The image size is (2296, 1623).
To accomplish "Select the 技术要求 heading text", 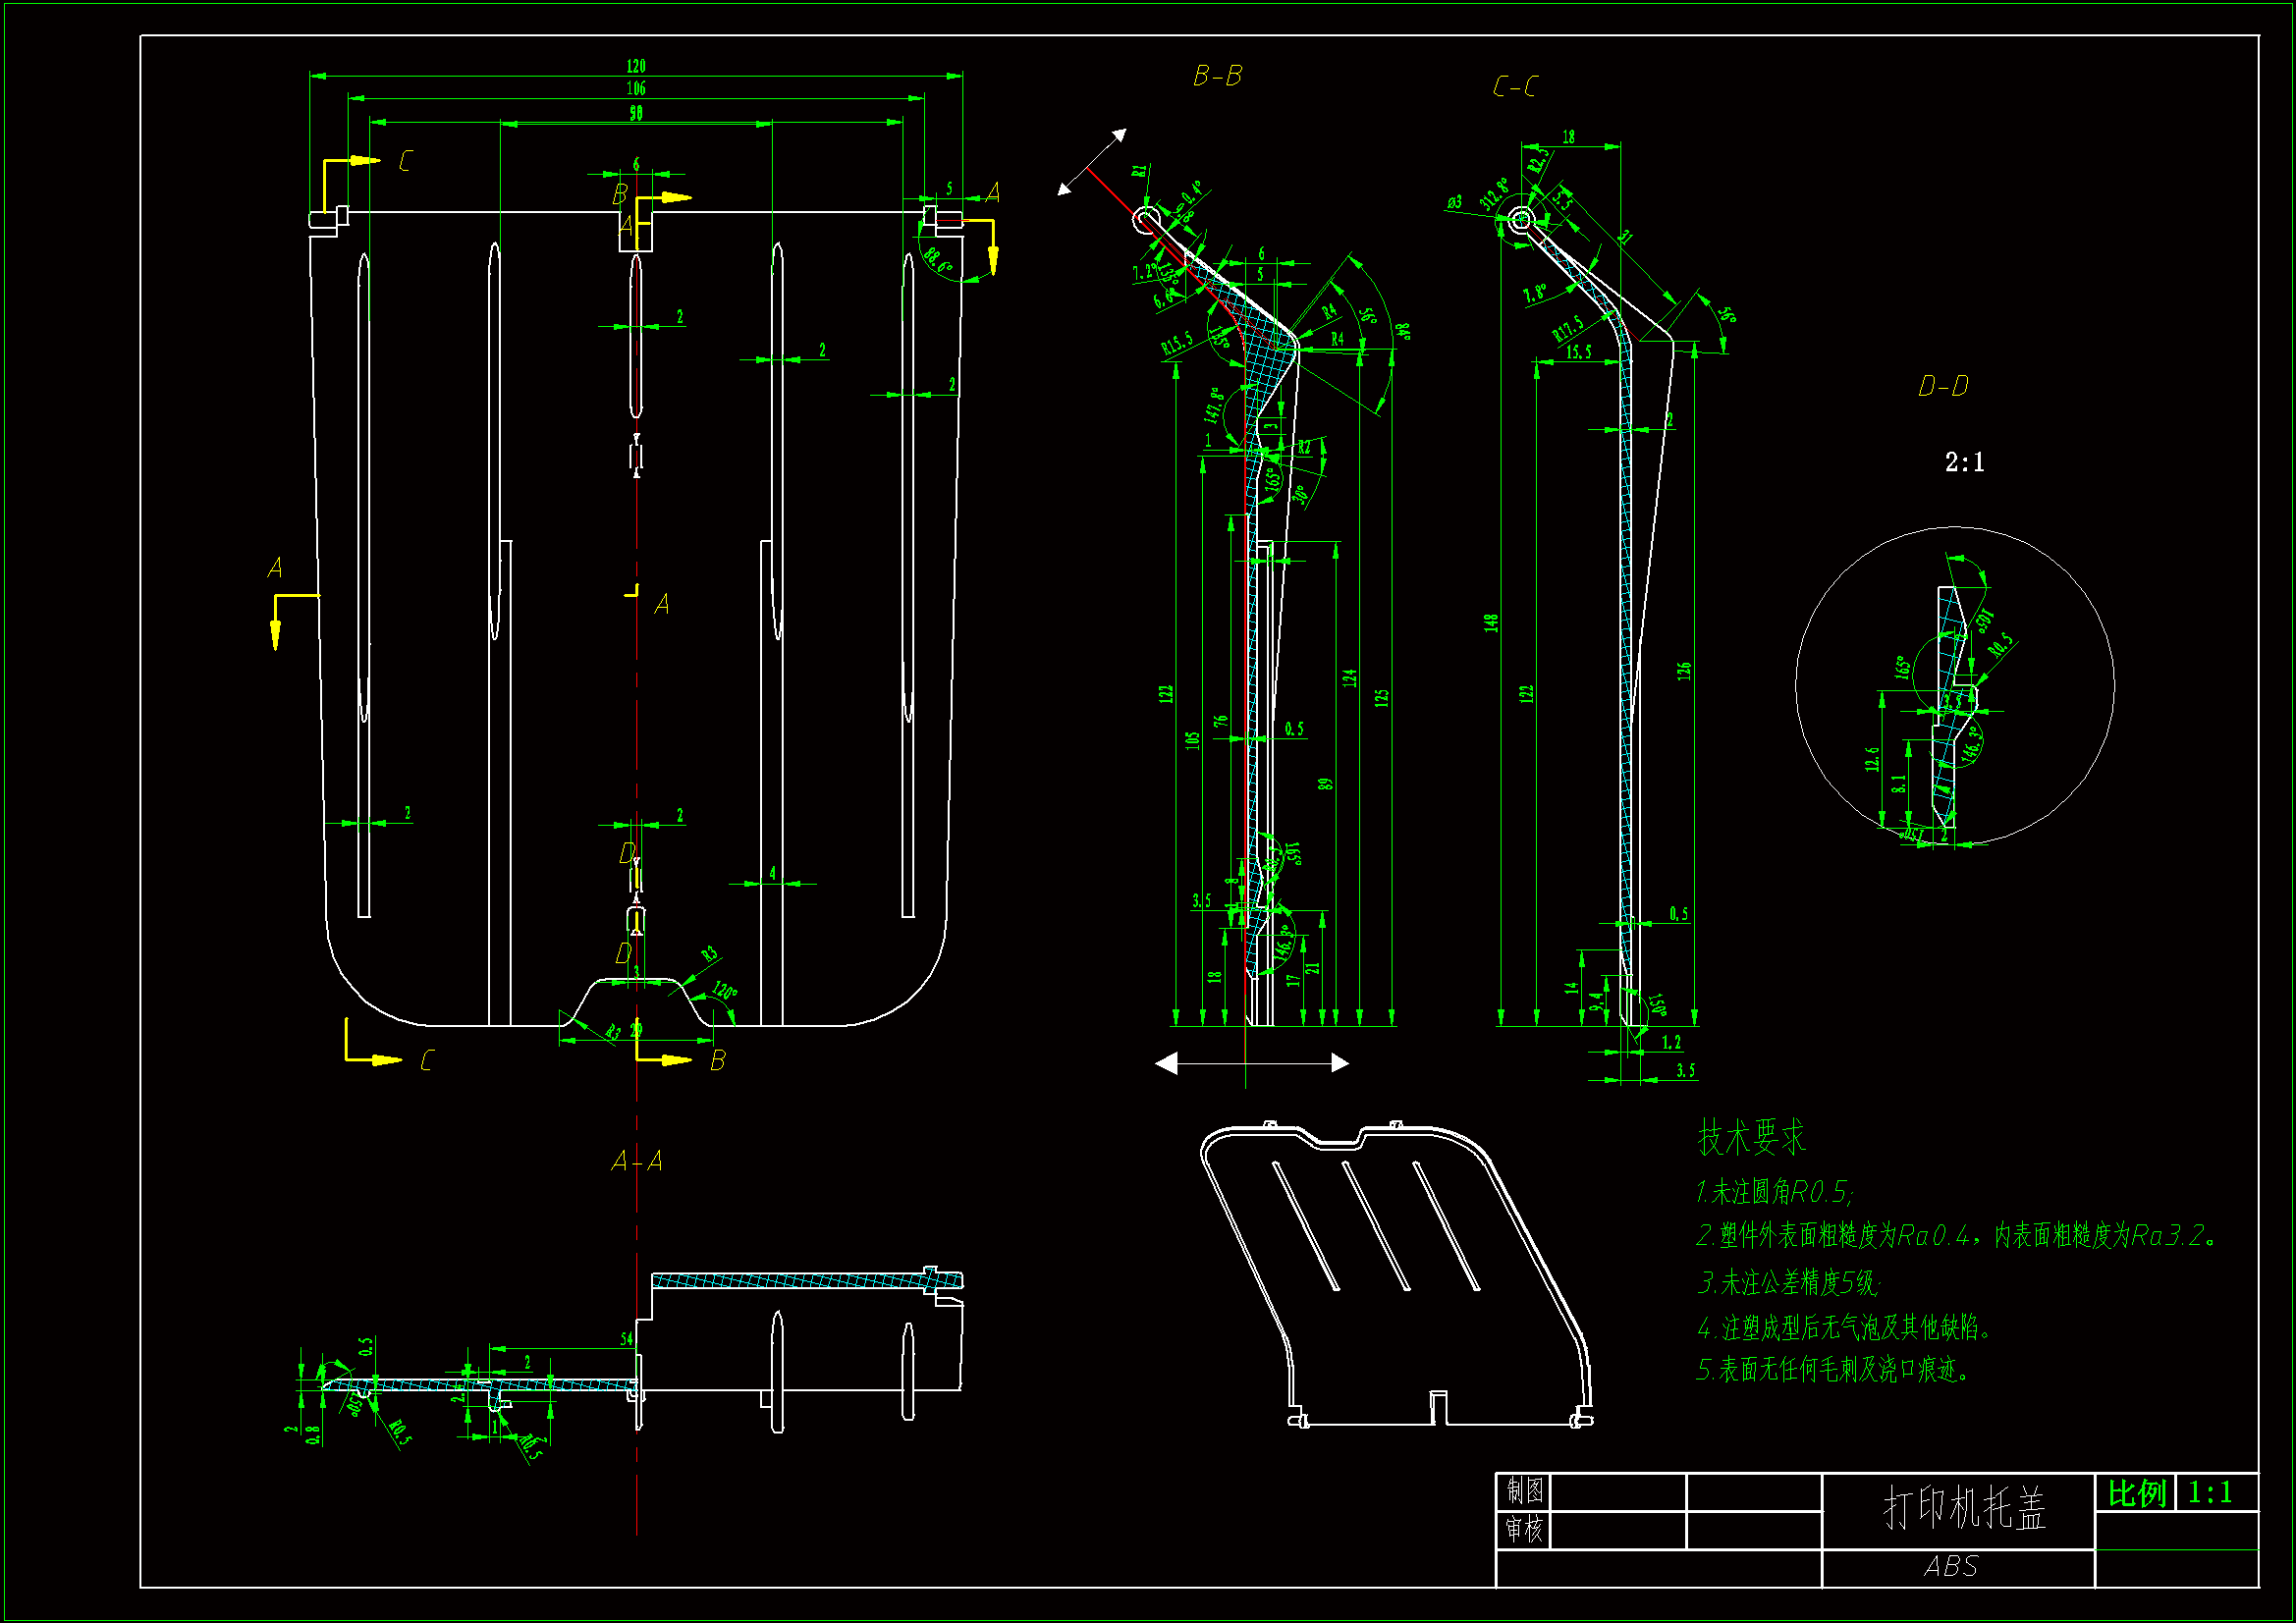I will pyautogui.click(x=1751, y=1137).
